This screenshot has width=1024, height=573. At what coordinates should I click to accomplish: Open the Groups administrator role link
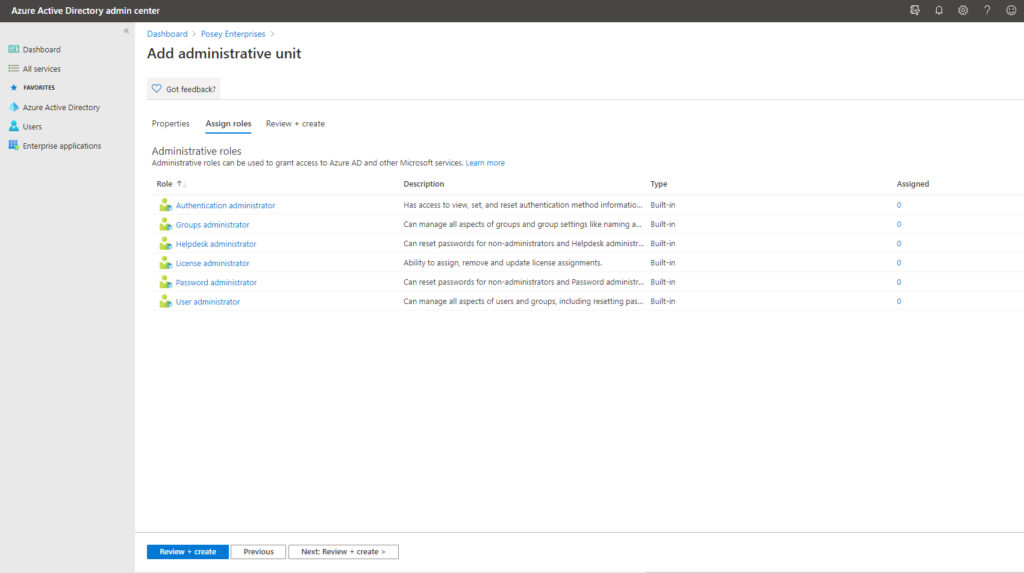point(212,225)
